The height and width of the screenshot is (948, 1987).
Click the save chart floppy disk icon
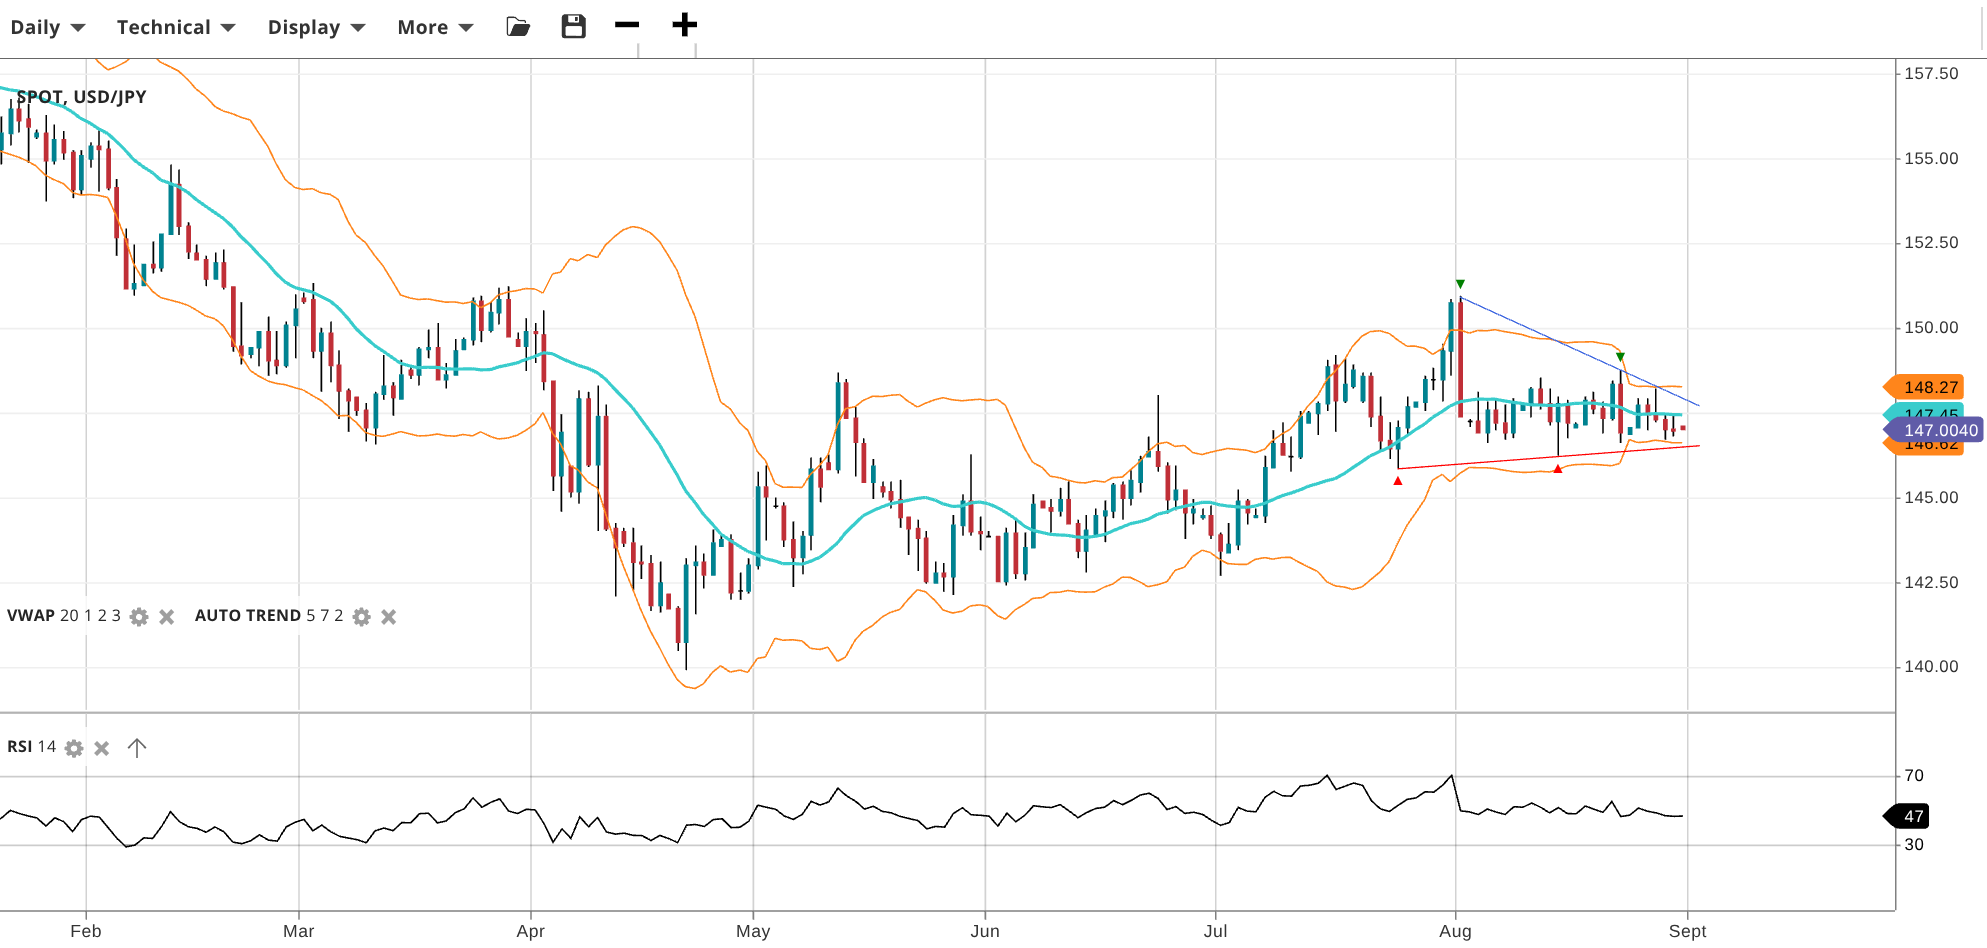573,27
